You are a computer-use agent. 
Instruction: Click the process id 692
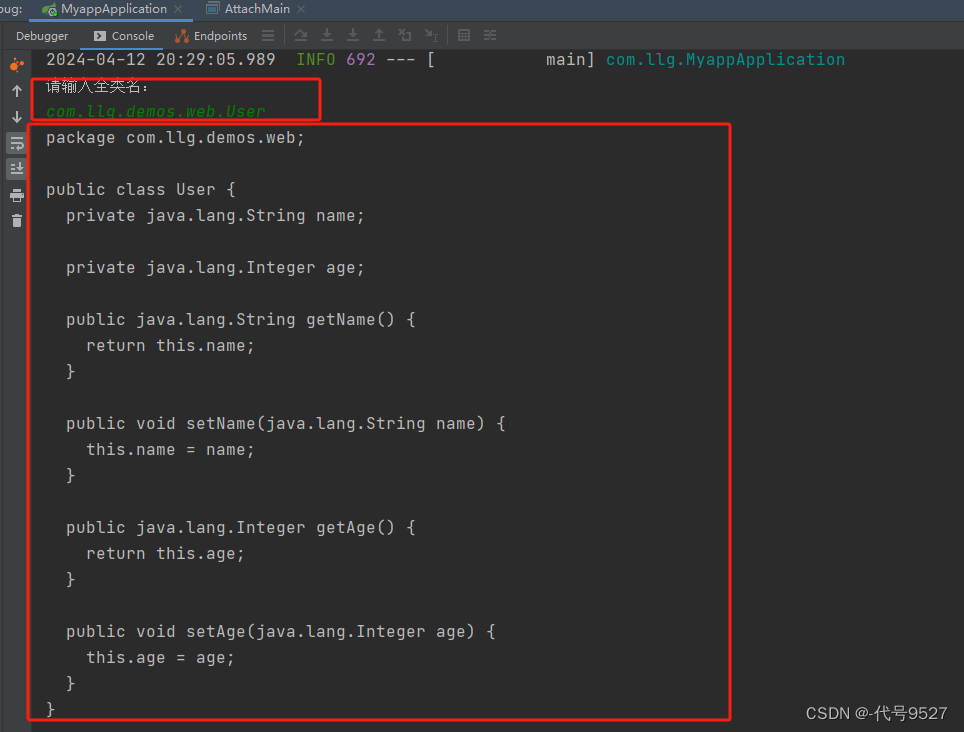tap(360, 60)
